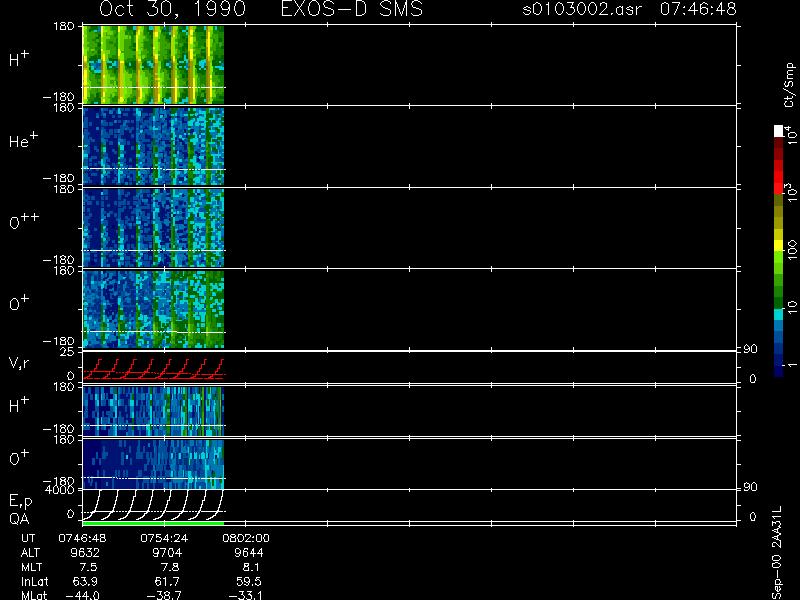Screen dimensions: 800x600
Task: Click the He+ spectrogram data area
Action: coord(154,146)
